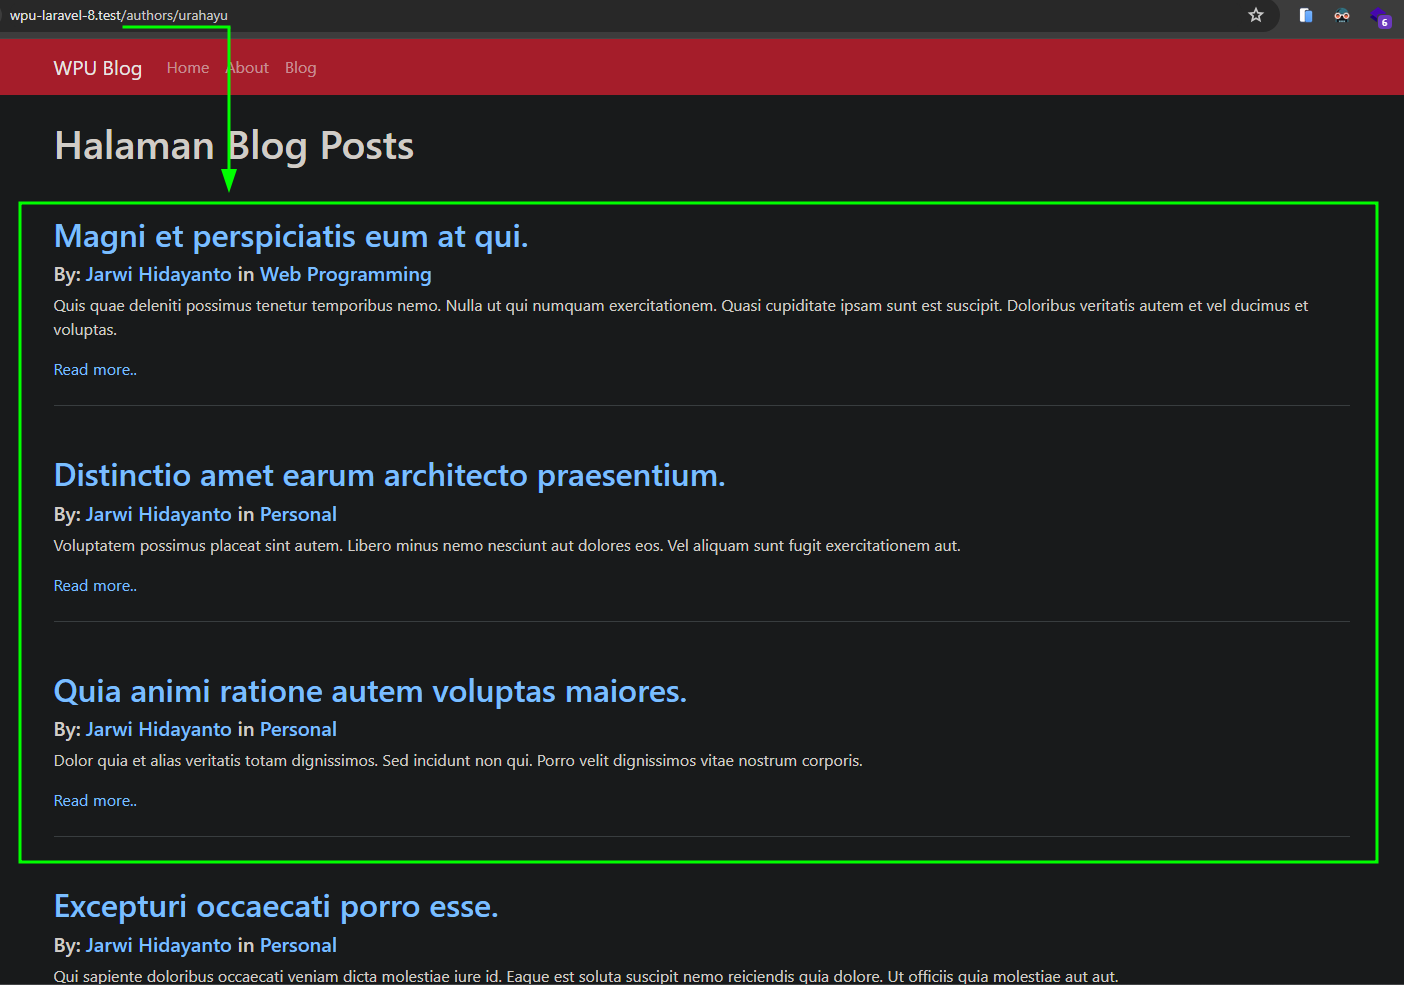The width and height of the screenshot is (1404, 985).
Task: Click Read more under Quia animi post
Action: coord(95,801)
